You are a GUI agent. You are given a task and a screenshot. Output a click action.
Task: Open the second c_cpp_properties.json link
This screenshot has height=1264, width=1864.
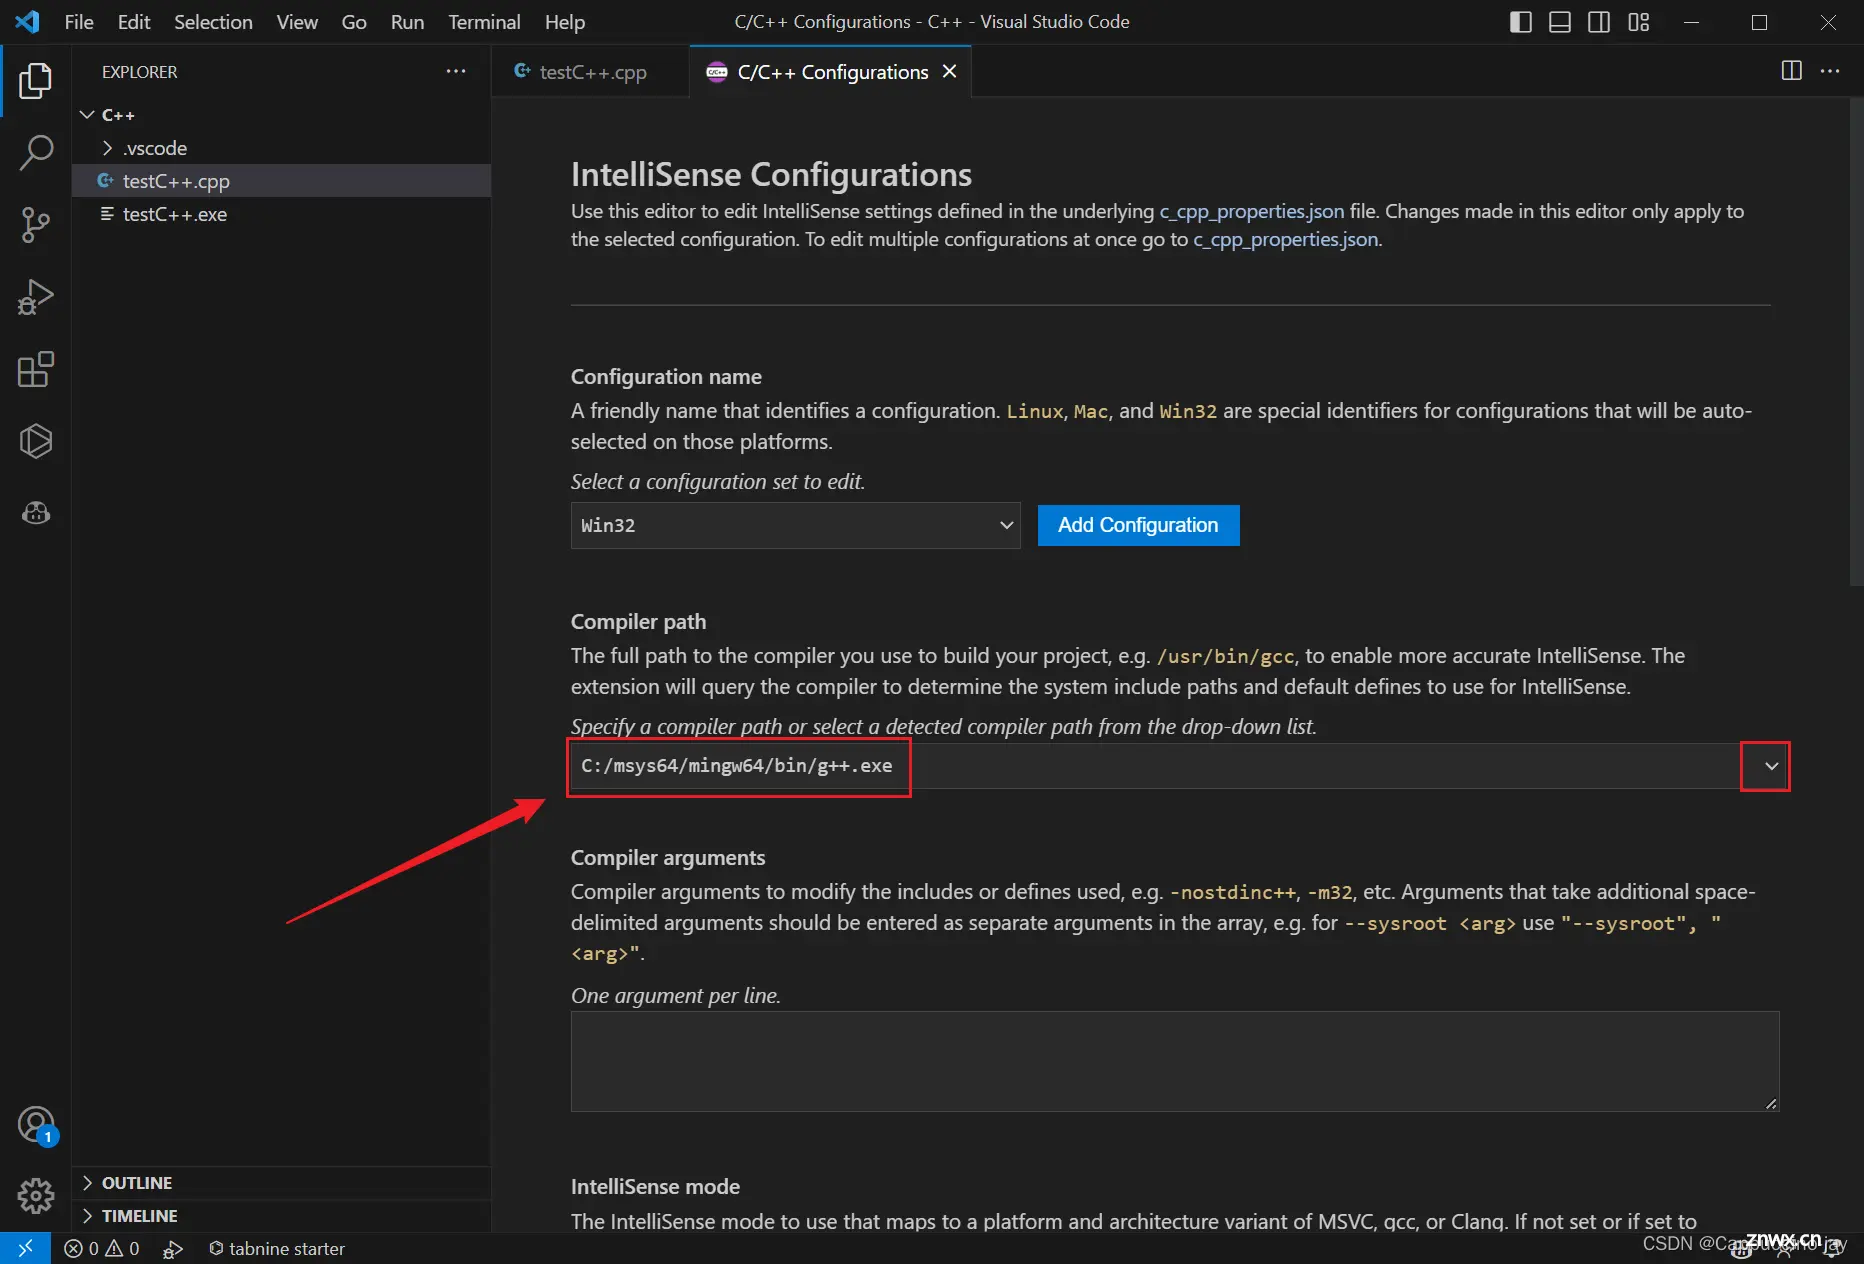(1286, 239)
